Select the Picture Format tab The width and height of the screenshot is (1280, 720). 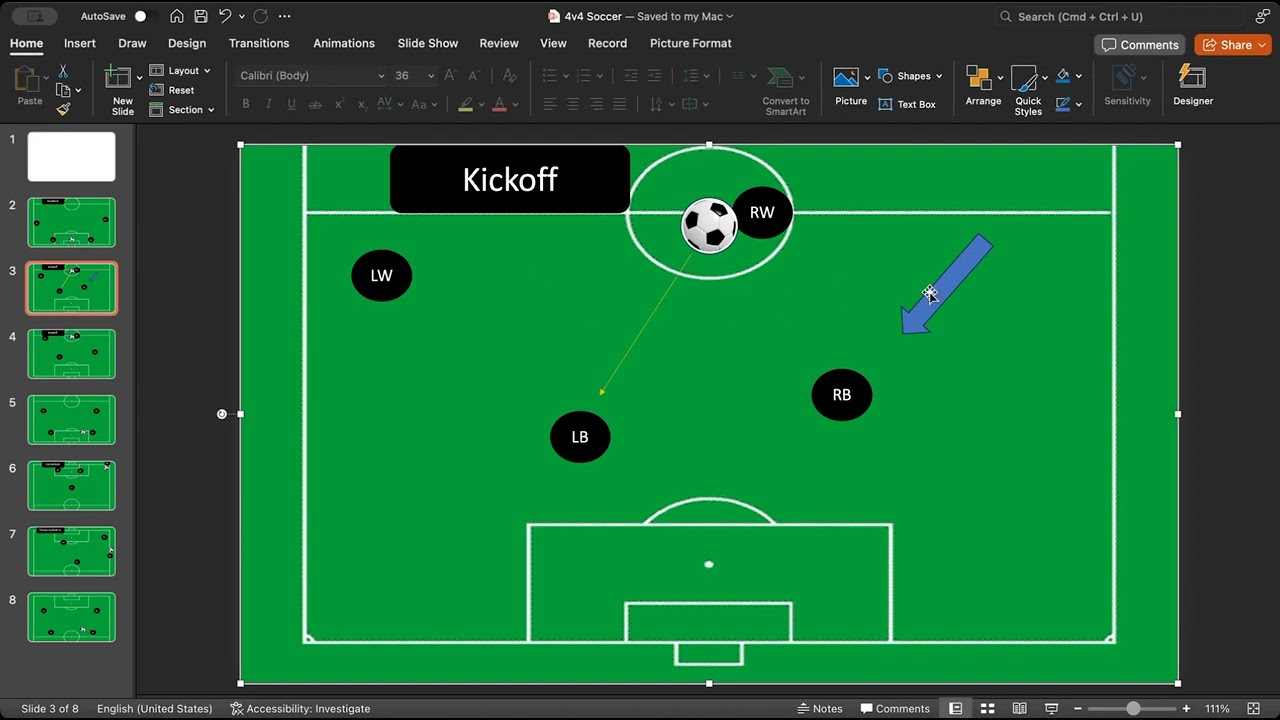click(691, 43)
